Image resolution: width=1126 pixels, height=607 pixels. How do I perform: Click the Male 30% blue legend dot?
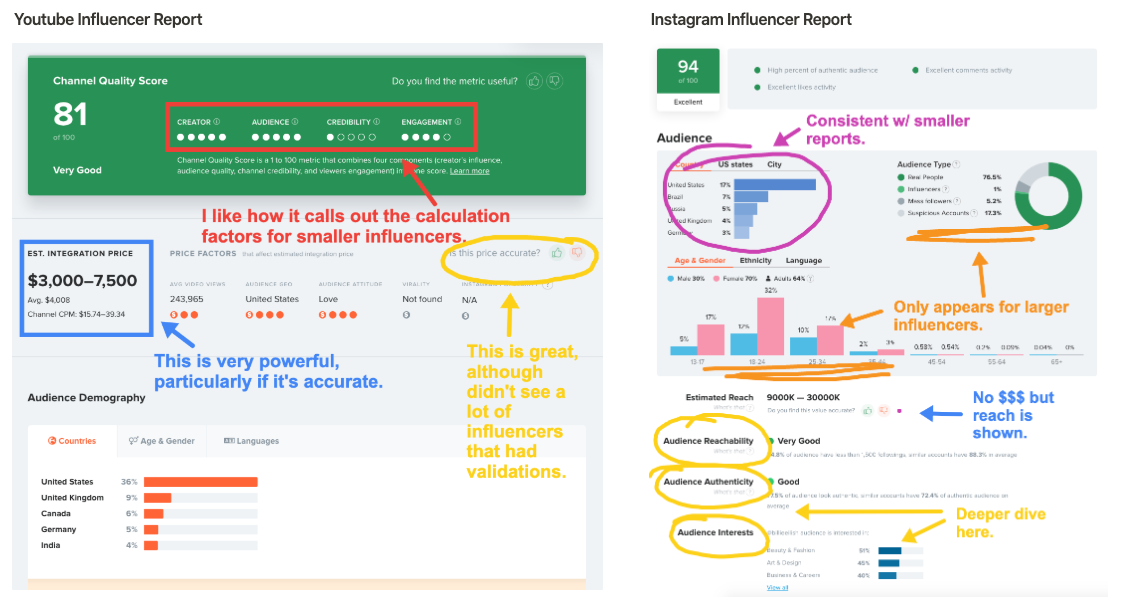pos(671,279)
